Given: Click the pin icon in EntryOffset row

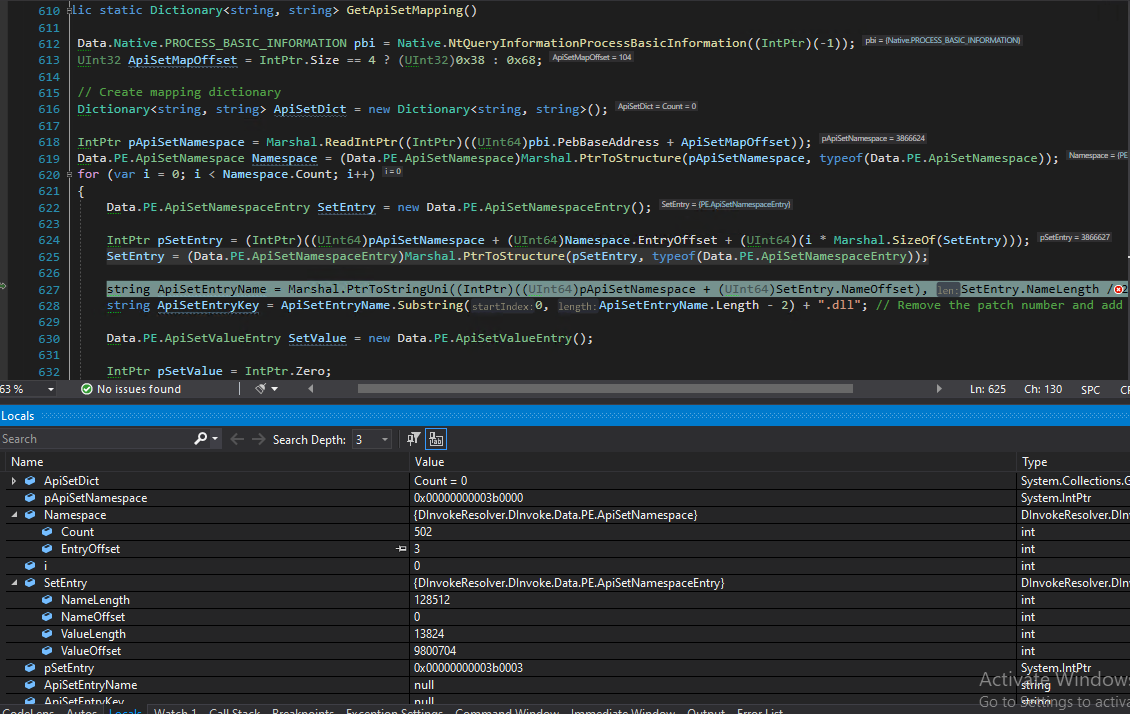Looking at the screenshot, I should [401, 549].
